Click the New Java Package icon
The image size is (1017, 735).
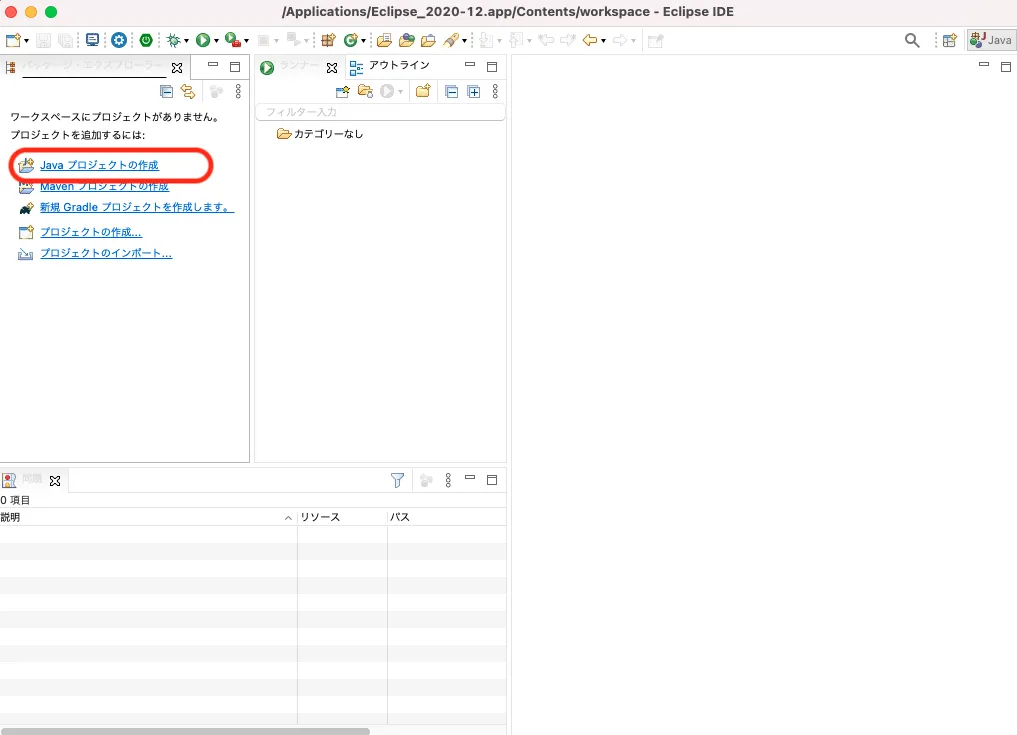point(329,40)
